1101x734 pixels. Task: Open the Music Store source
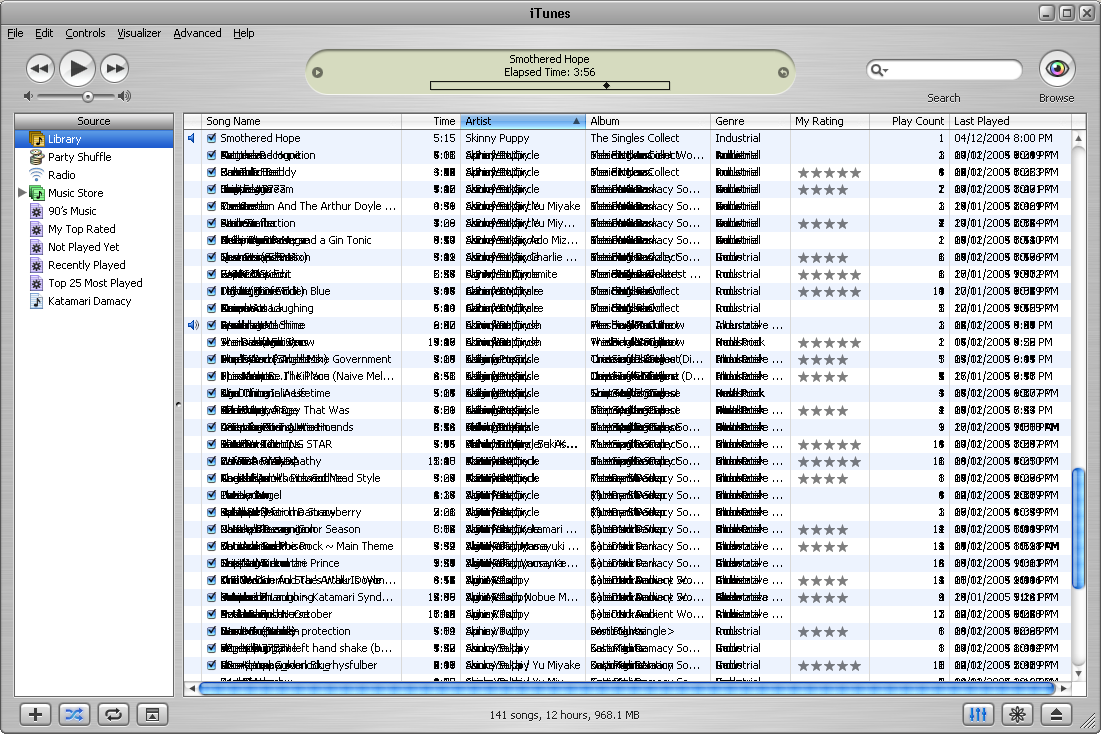pos(75,193)
